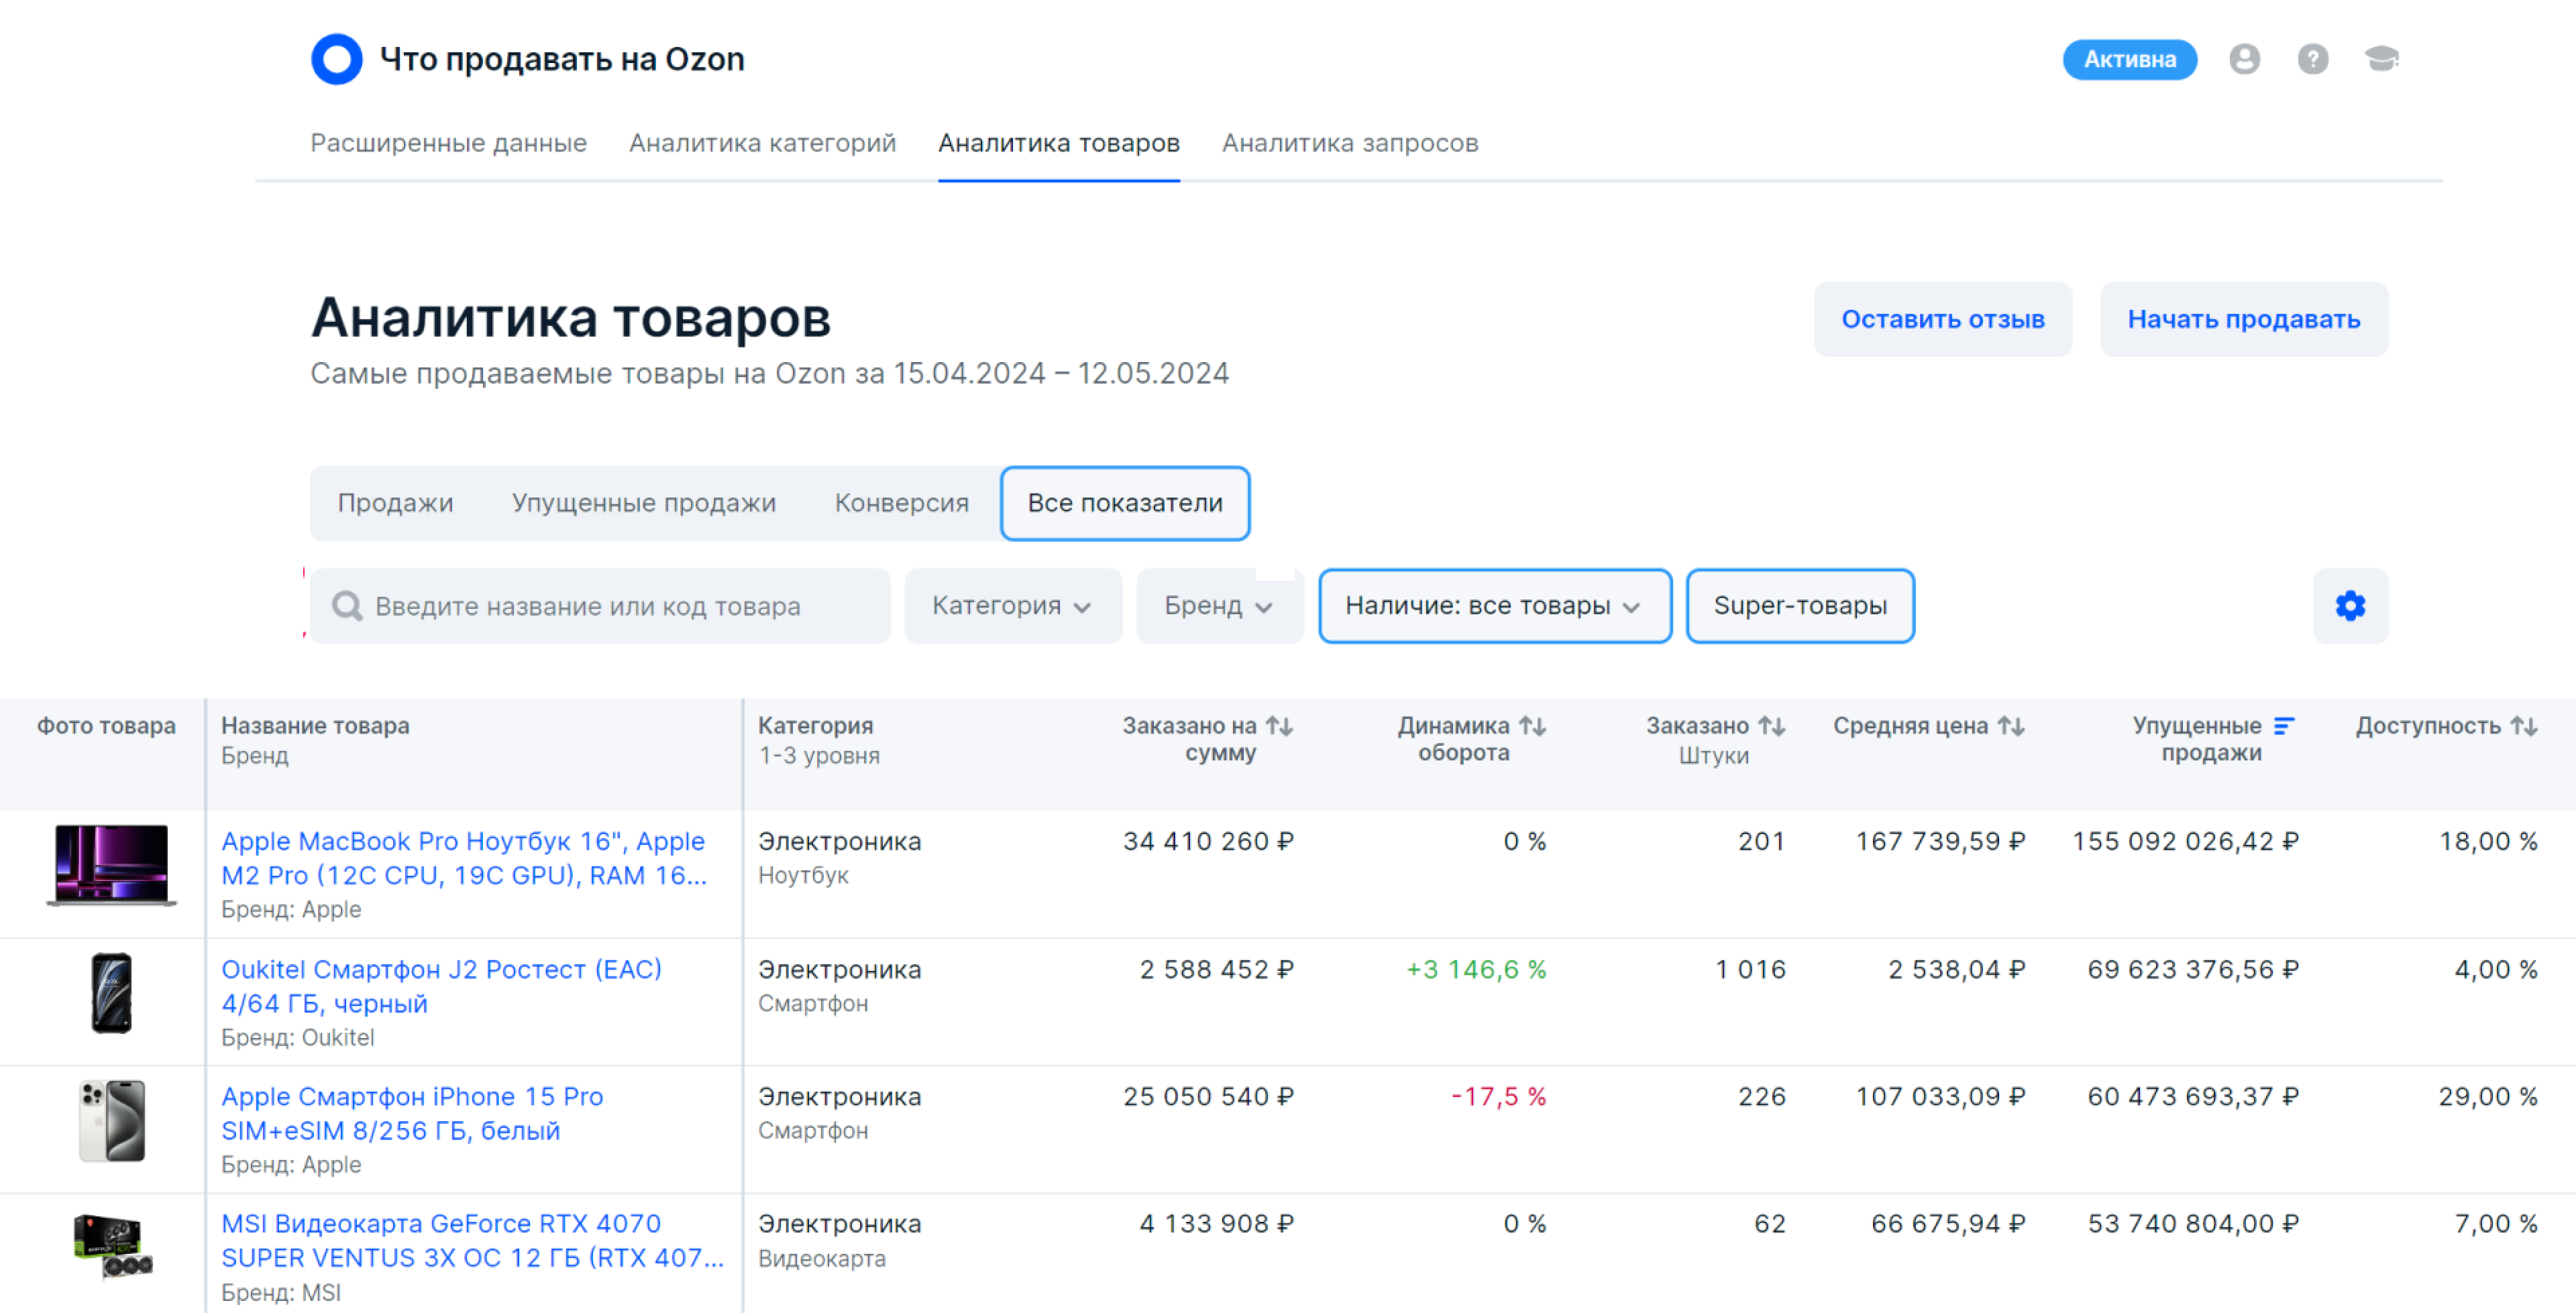The image size is (2576, 1313).
Task: Sort by Динамика оборота arrows
Action: (x=1532, y=726)
